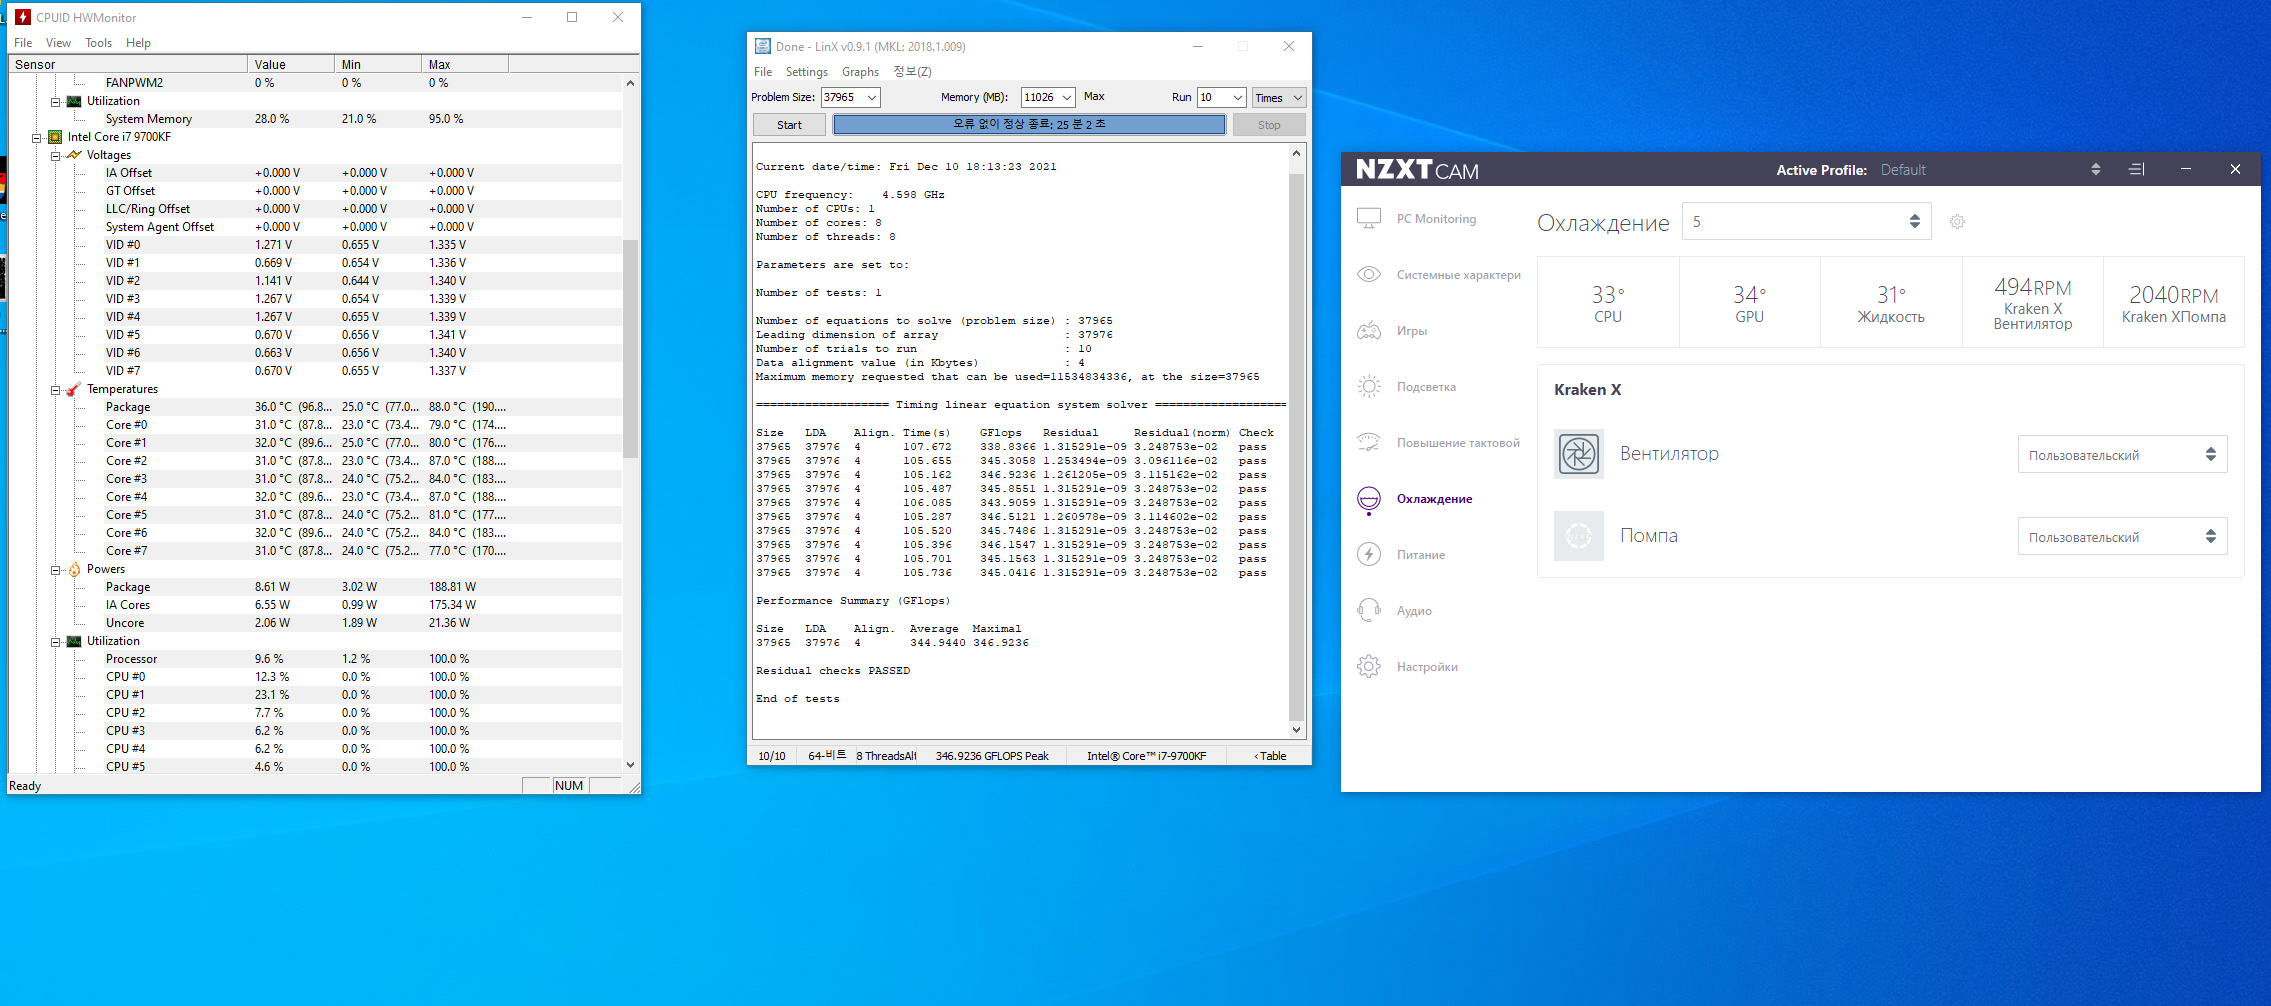Open the lighting sun icon section
2271x1006 pixels.
[x=1369, y=386]
